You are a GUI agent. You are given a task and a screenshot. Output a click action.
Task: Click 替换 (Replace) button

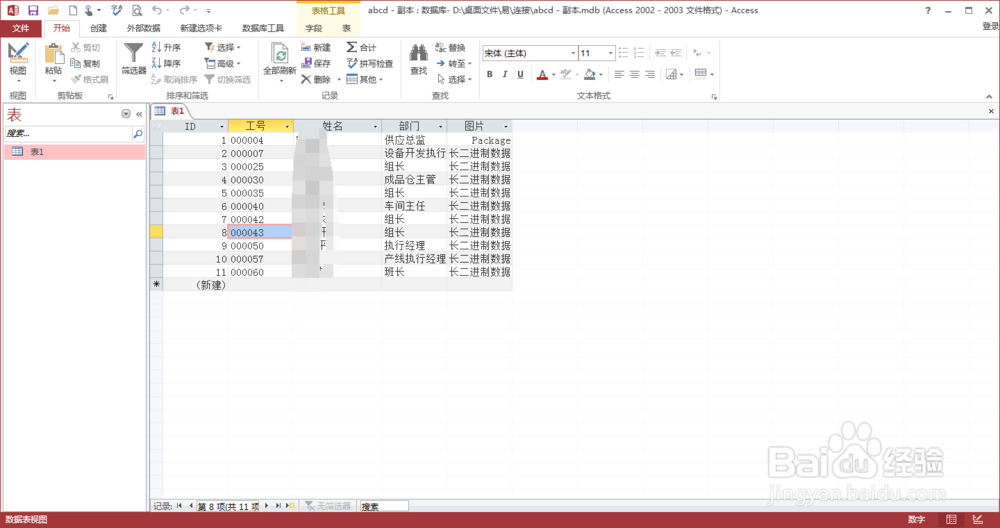(451, 47)
